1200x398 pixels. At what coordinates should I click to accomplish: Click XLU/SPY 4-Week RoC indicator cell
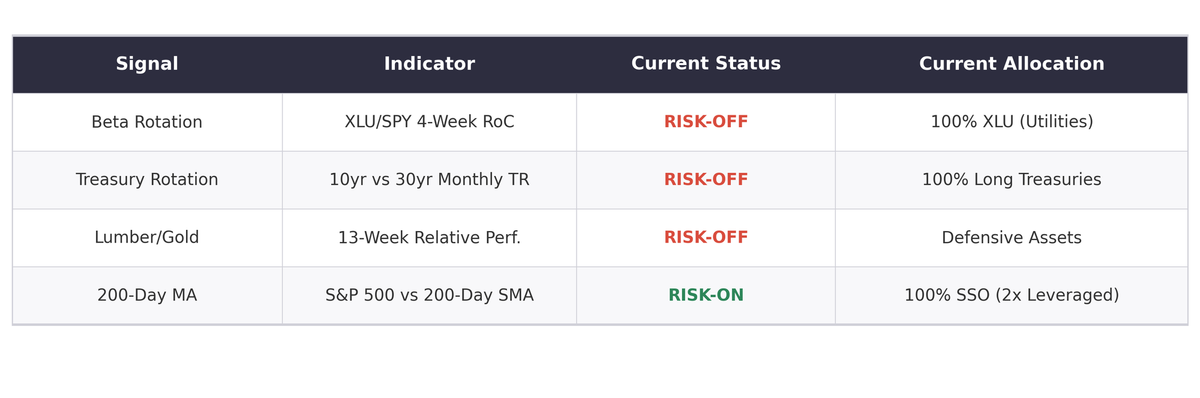[429, 122]
